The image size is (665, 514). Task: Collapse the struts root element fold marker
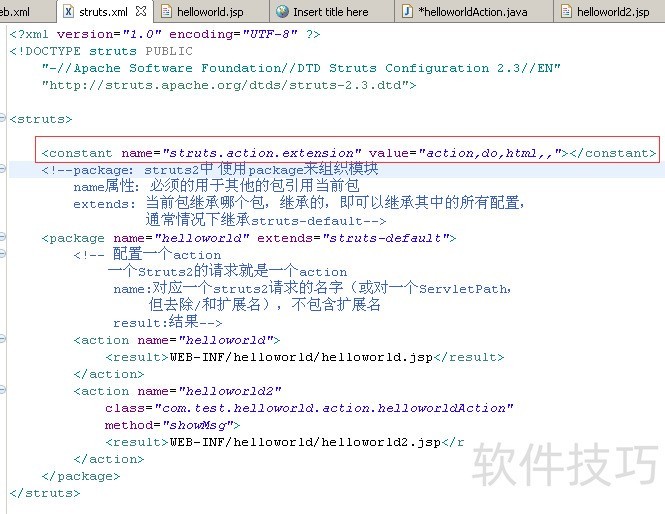(x=4, y=119)
